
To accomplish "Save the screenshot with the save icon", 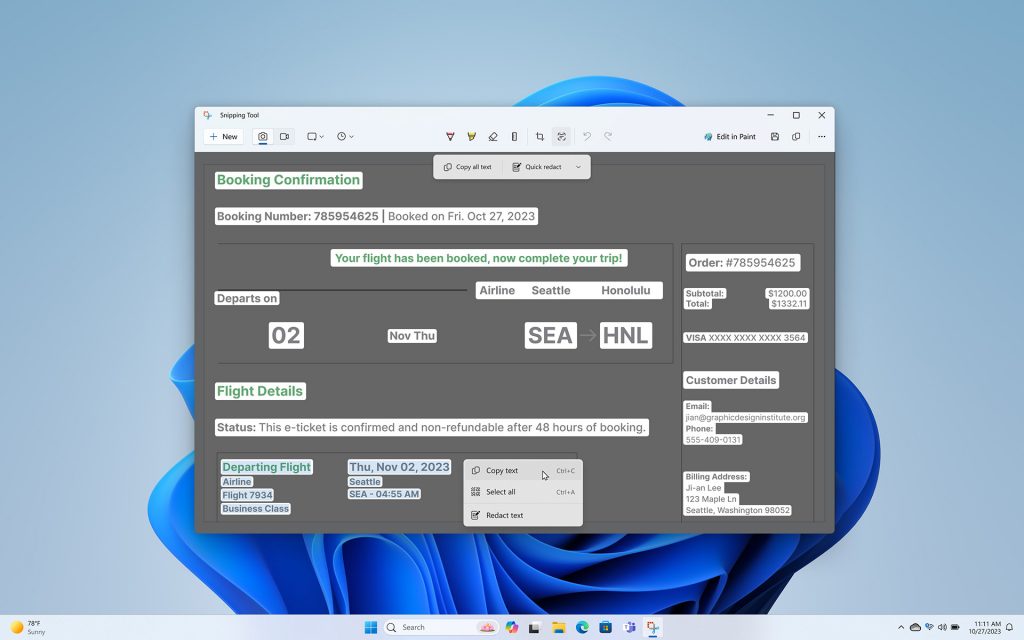I will [x=775, y=136].
